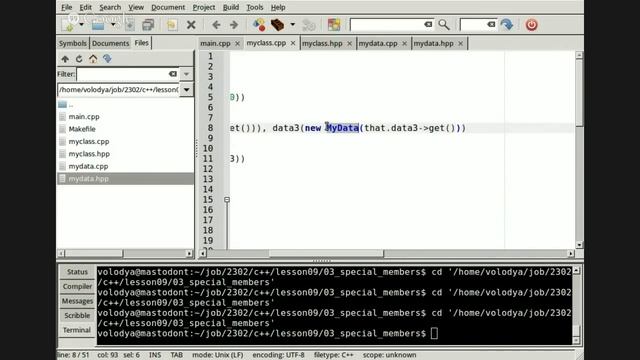Screen dimensions: 640x360
Task: Compile the current file using Compile icon
Action: [x=259, y=25]
